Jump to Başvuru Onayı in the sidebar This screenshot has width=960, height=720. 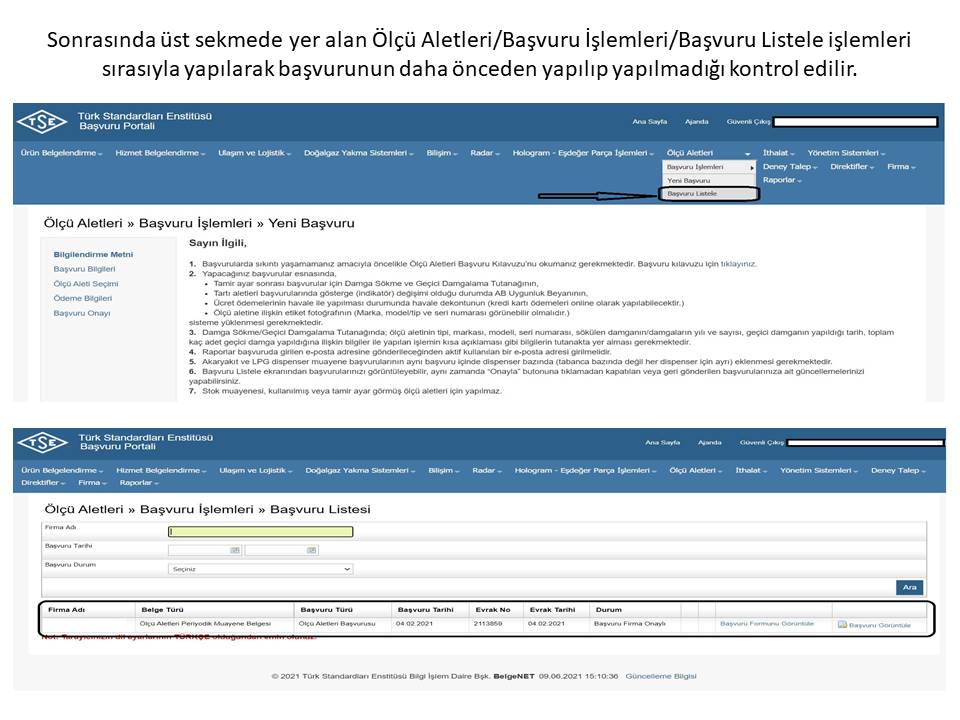(x=82, y=313)
